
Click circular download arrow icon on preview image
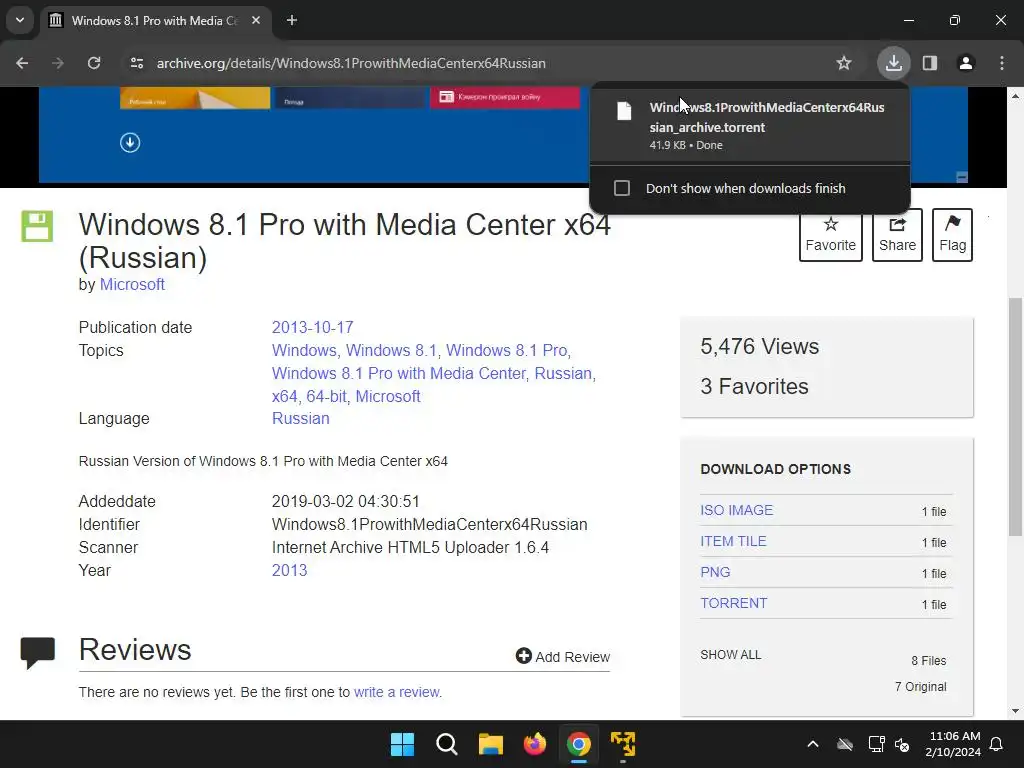(x=130, y=142)
